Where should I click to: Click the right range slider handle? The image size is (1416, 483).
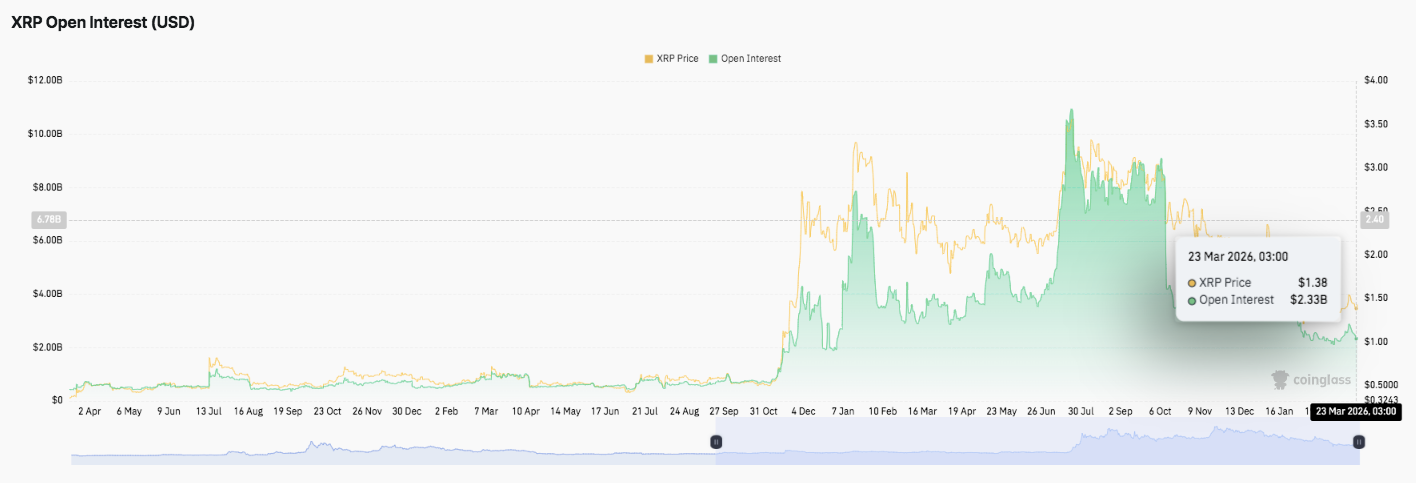(1358, 441)
